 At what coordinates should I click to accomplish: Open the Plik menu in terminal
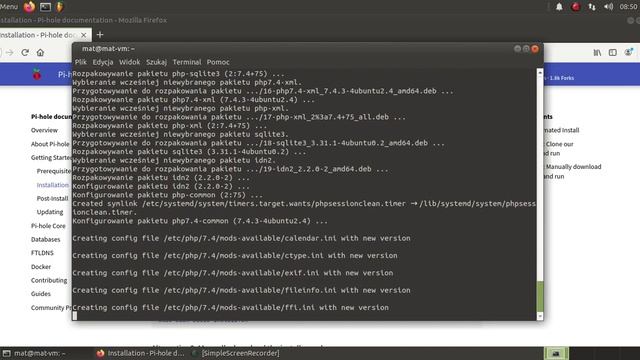click(x=80, y=62)
